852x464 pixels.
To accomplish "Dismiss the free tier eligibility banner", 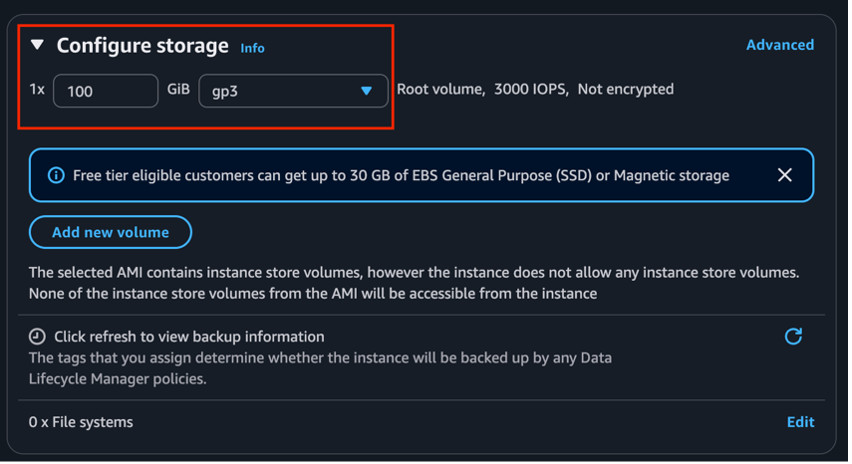I will click(785, 175).
